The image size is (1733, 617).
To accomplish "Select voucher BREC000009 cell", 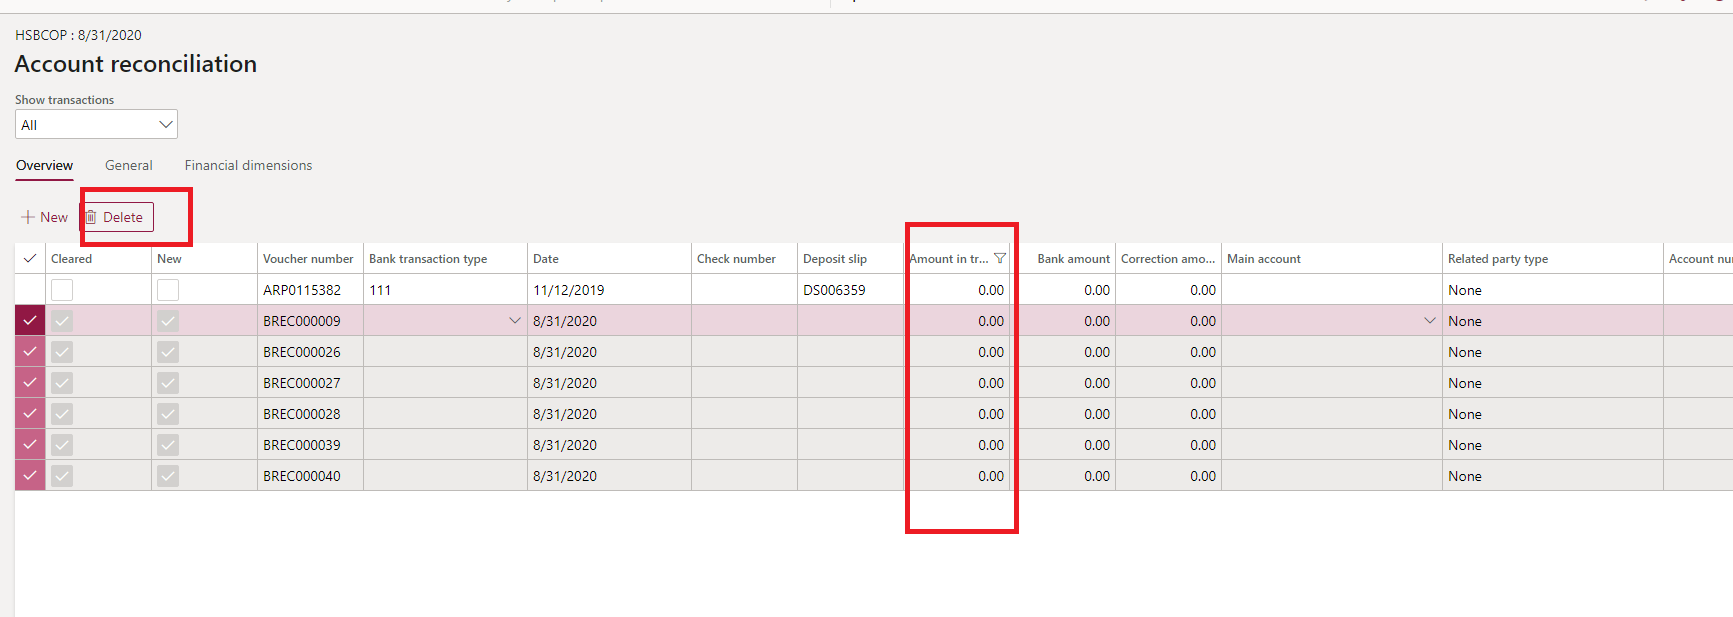I will (x=310, y=321).
